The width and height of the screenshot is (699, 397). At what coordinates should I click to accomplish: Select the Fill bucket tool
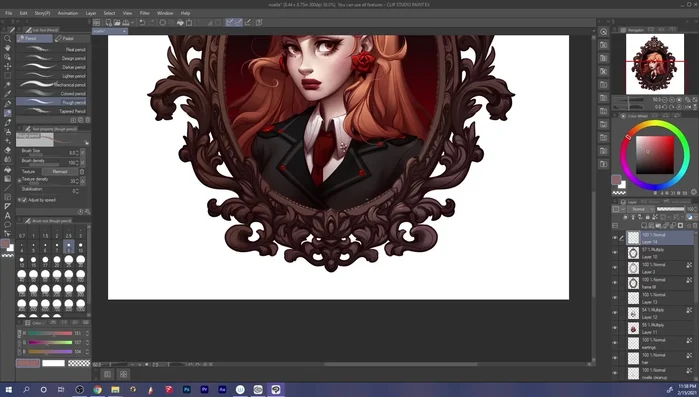click(7, 169)
